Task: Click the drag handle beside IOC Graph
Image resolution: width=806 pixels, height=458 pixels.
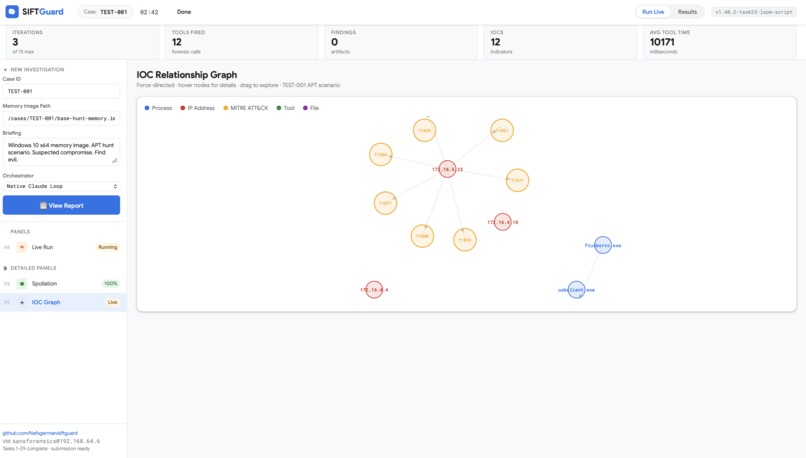Action: (7, 302)
